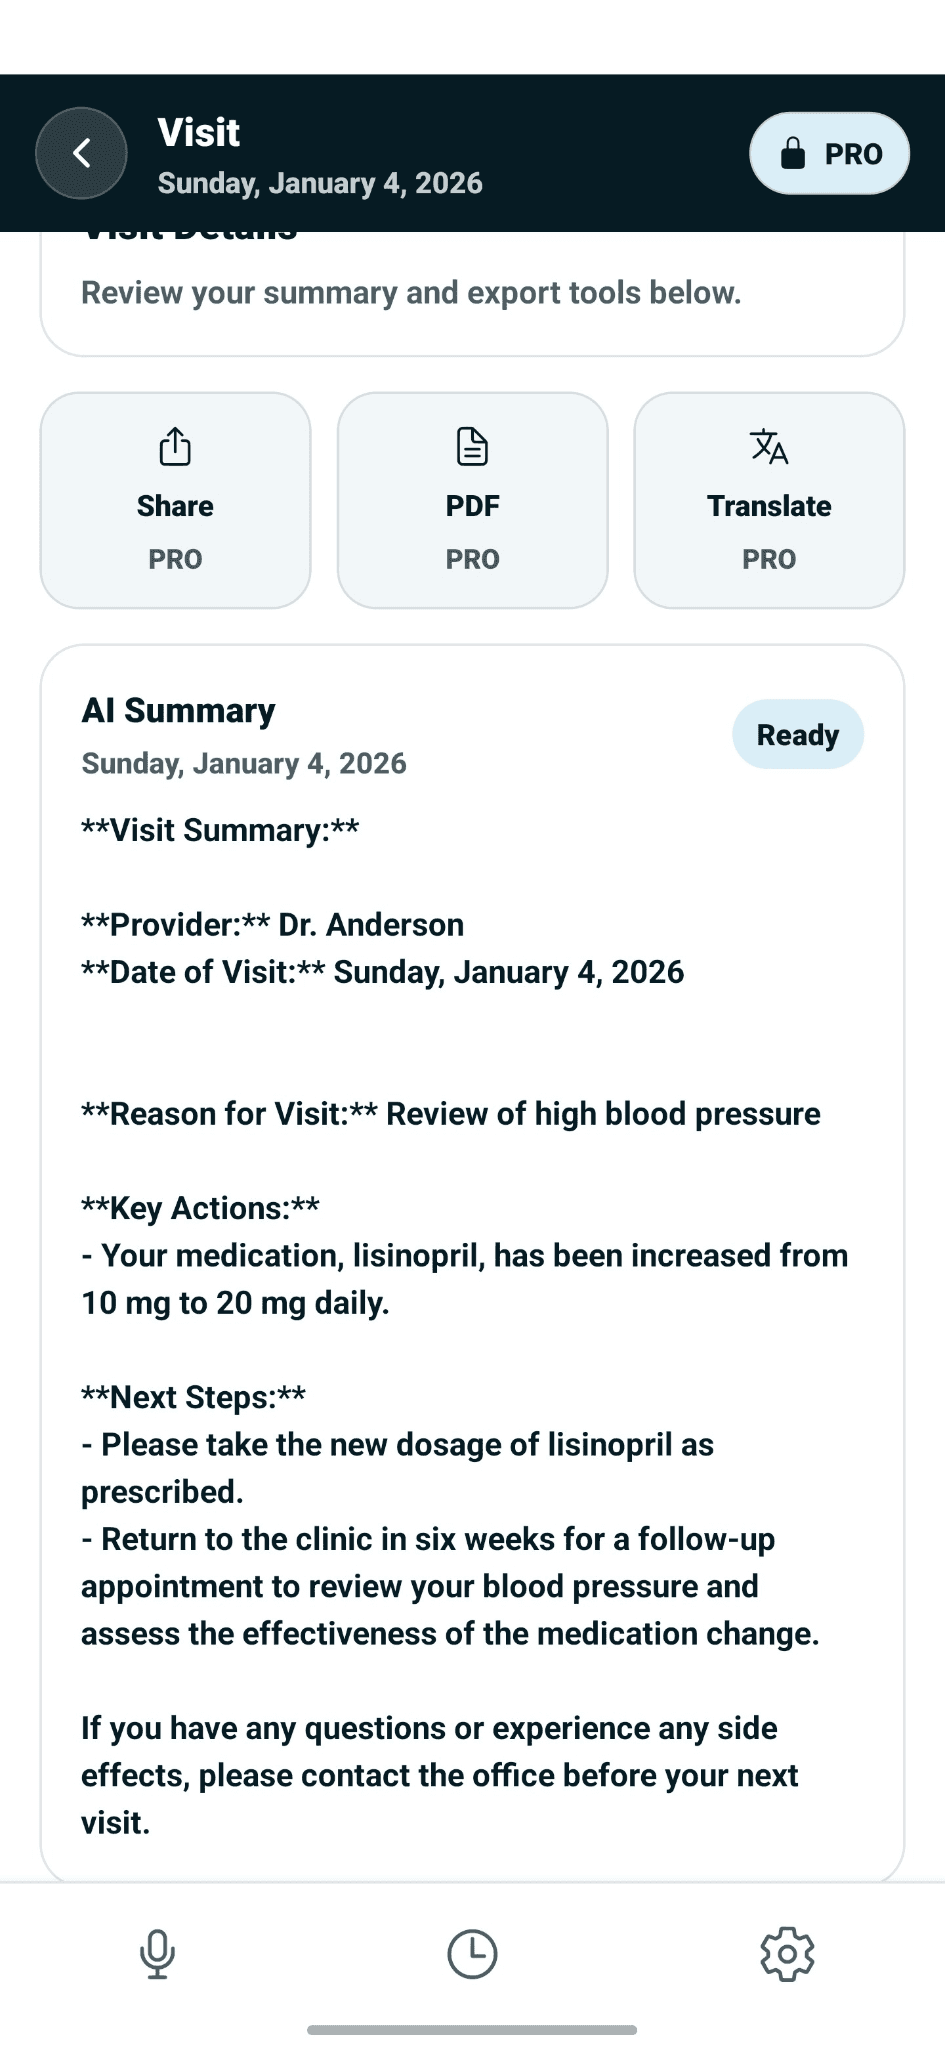Open visit history from the clock icon
Image resolution: width=945 pixels, height=2048 pixels.
(x=472, y=1952)
